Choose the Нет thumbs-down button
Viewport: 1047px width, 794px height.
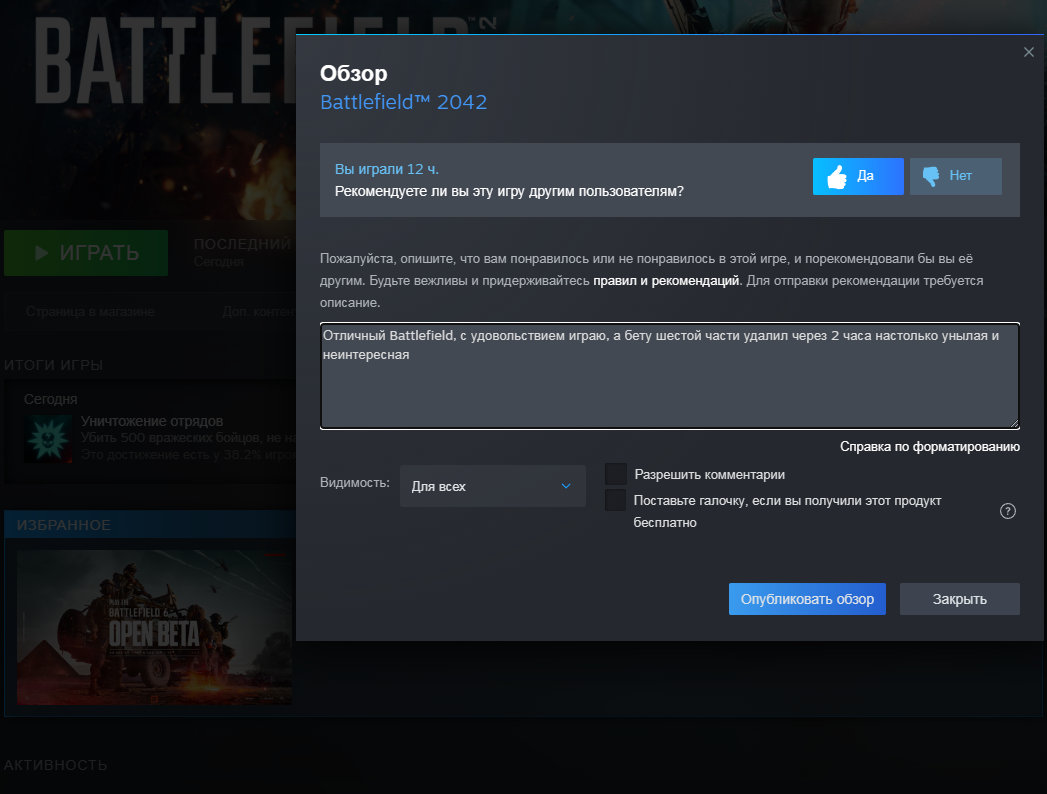(955, 176)
